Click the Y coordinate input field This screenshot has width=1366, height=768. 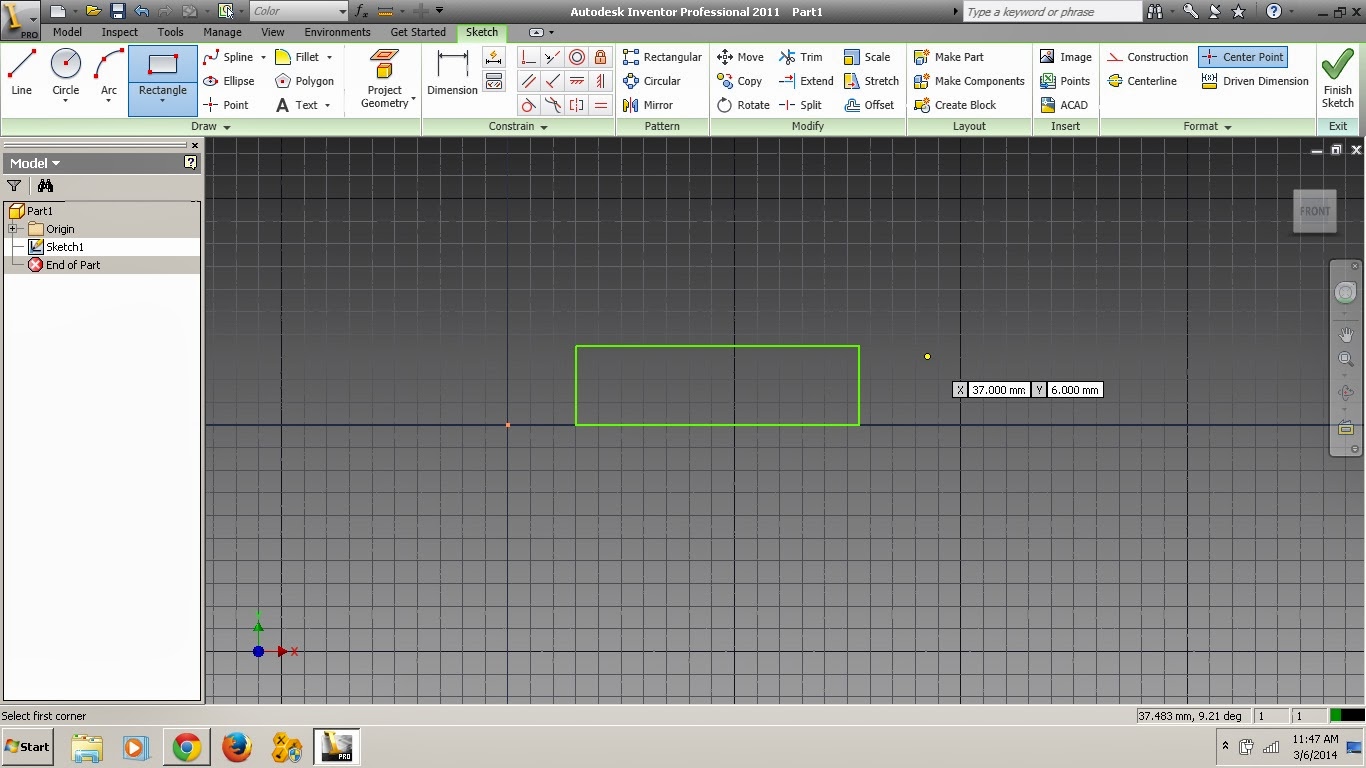point(1075,390)
